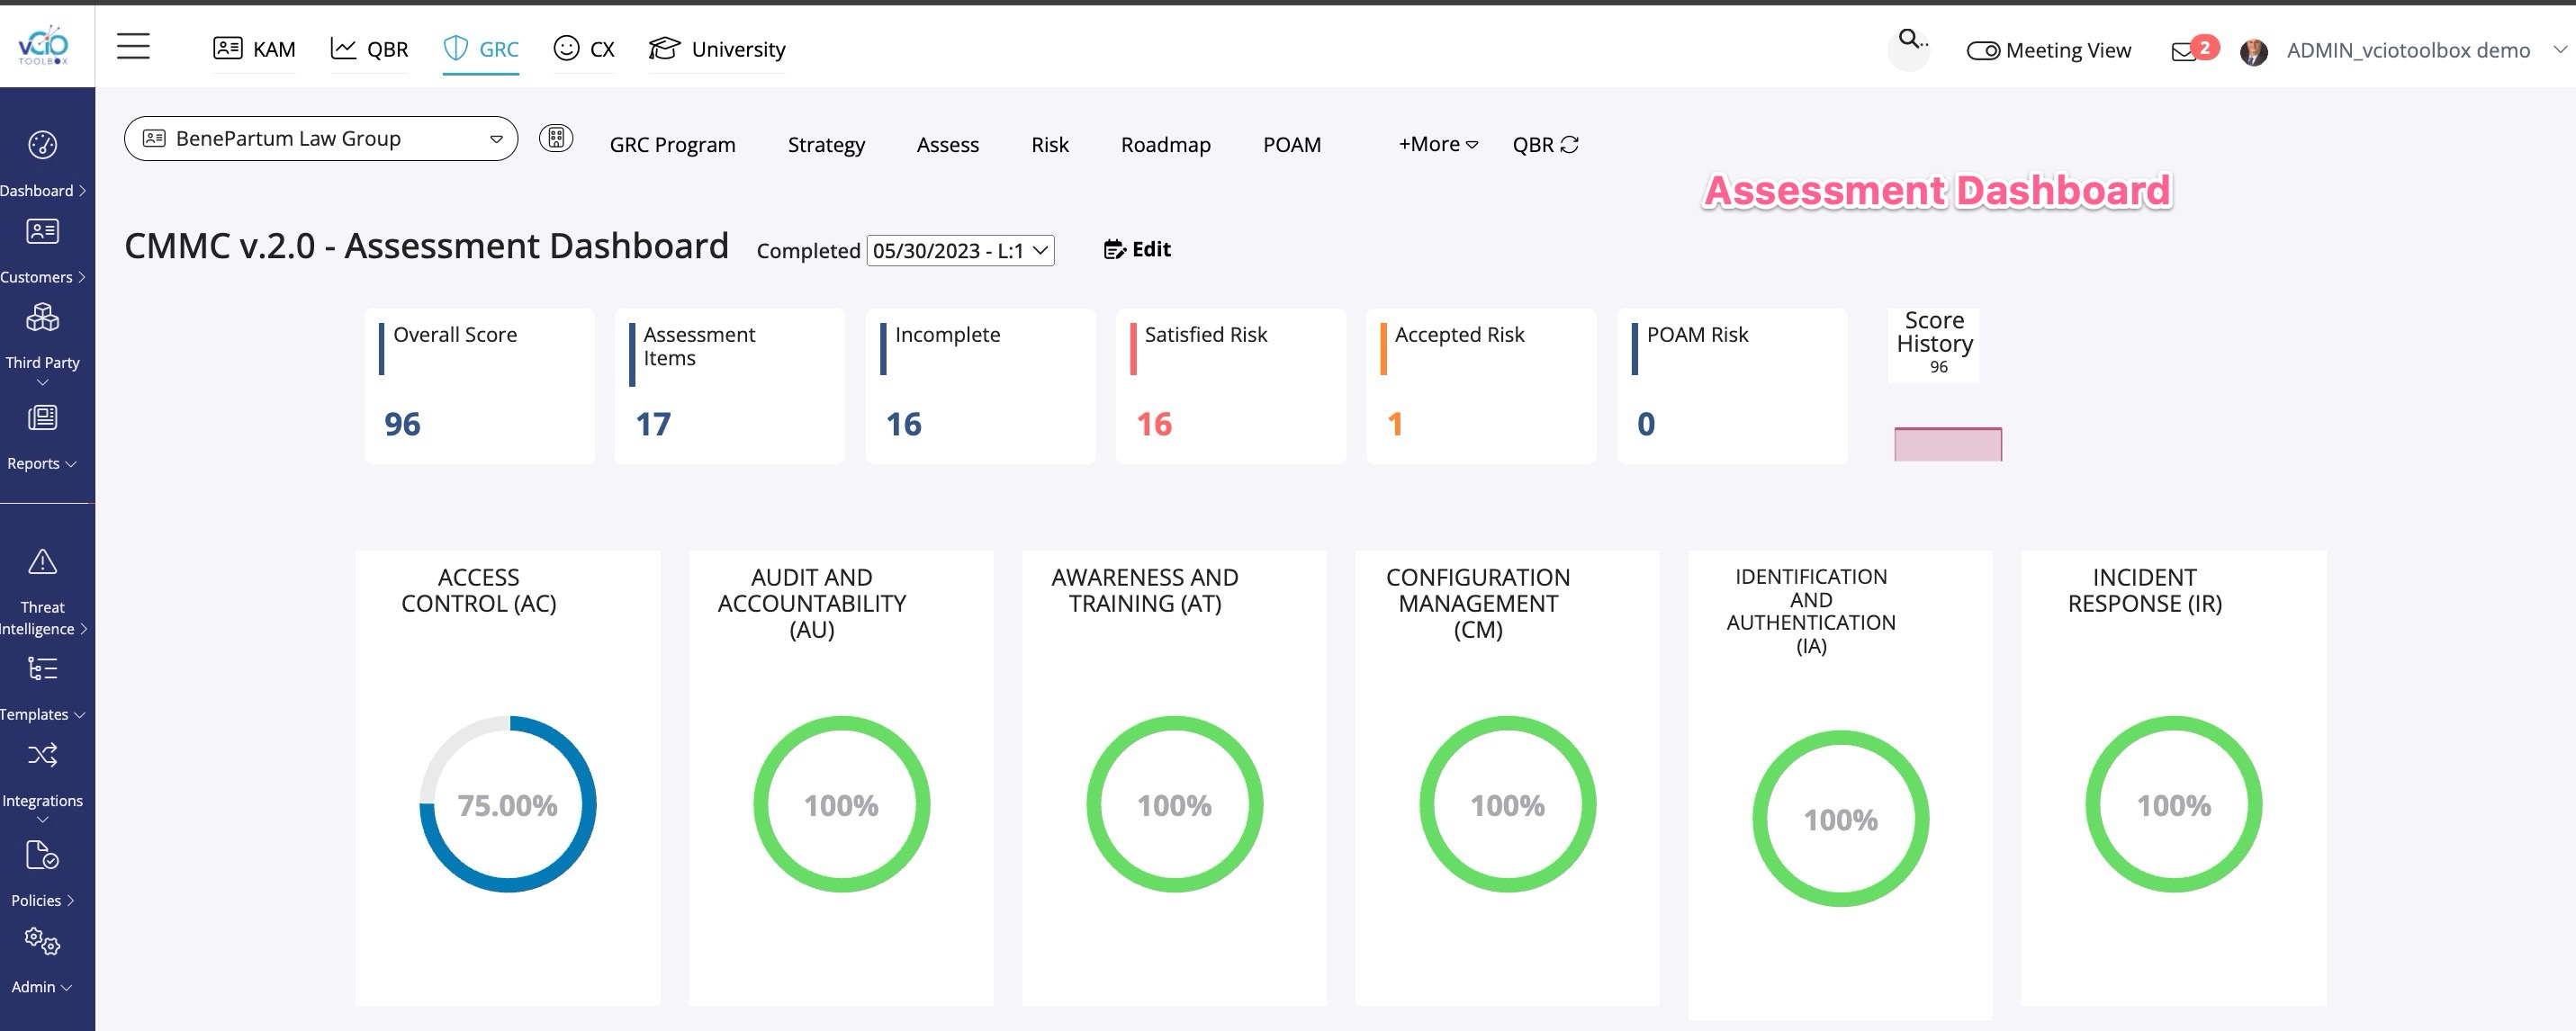Click the Access Control 75.00% progress ring
This screenshot has width=2576, height=1031.
click(x=508, y=805)
